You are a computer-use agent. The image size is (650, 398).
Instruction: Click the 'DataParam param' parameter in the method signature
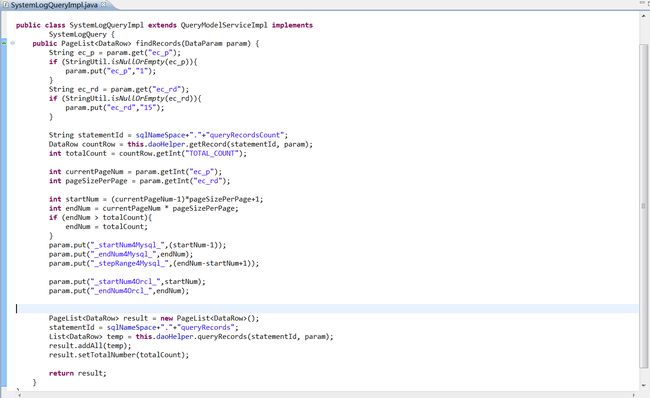click(x=218, y=43)
